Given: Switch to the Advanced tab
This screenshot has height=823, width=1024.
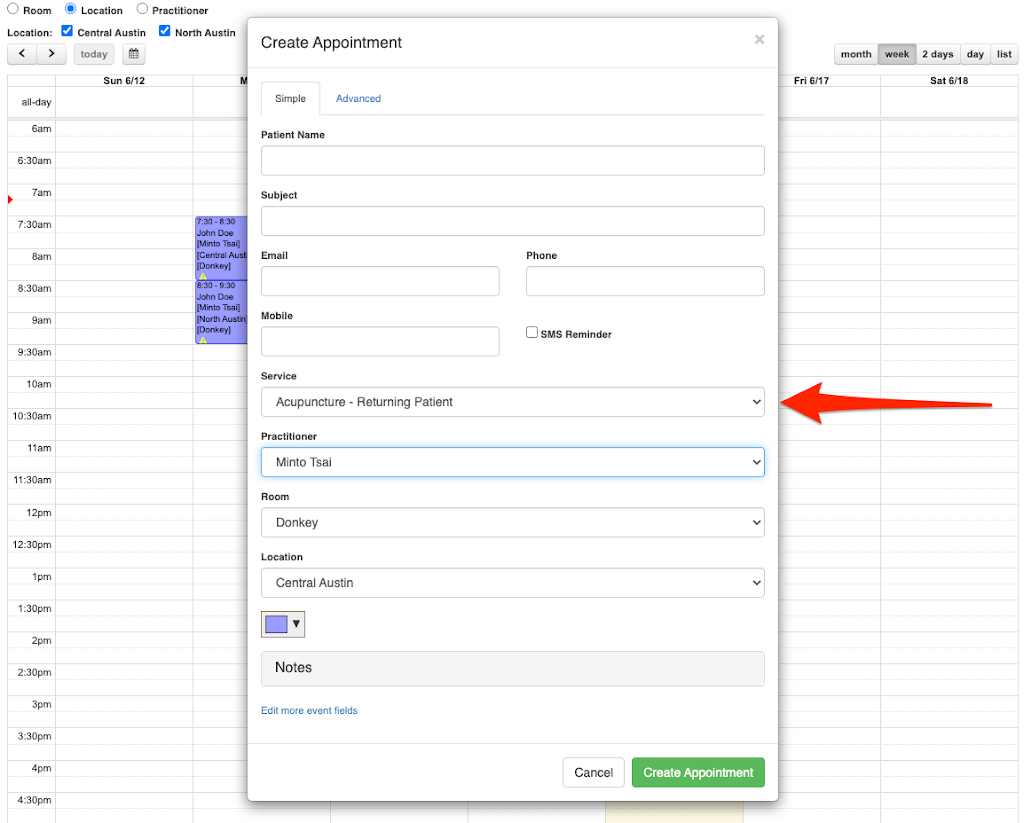Looking at the screenshot, I should [358, 99].
